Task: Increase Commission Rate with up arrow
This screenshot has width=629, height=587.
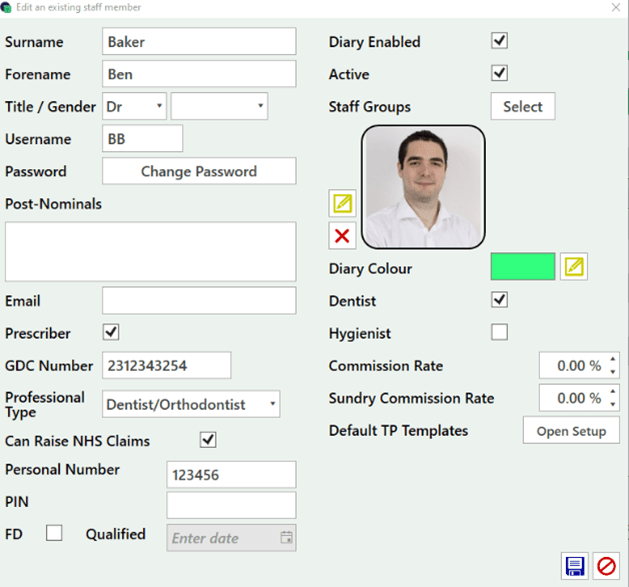Action: click(x=613, y=359)
